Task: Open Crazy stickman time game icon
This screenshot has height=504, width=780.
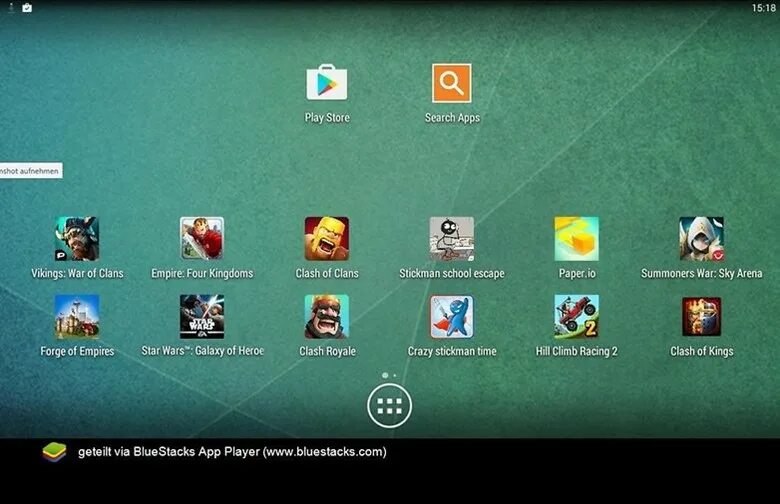Action: click(452, 316)
